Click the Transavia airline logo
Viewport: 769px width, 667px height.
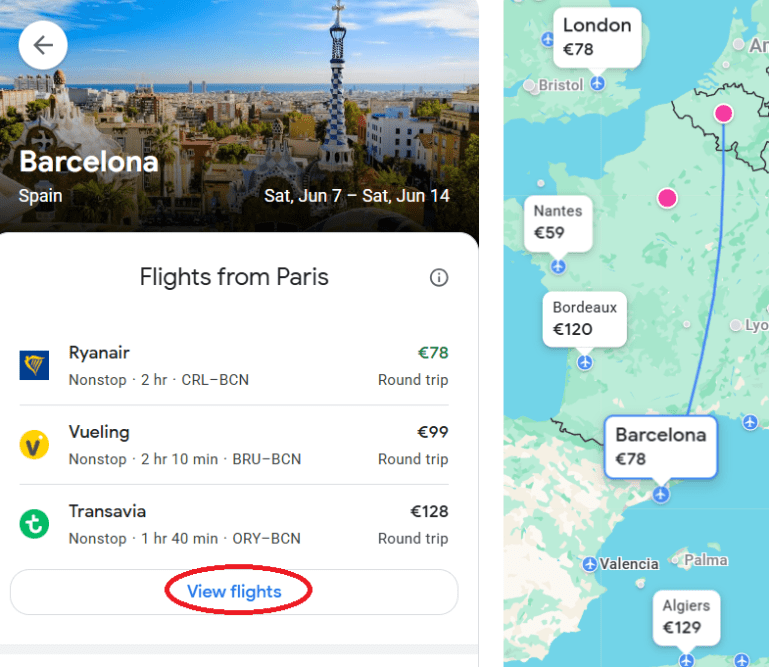click(x=34, y=524)
